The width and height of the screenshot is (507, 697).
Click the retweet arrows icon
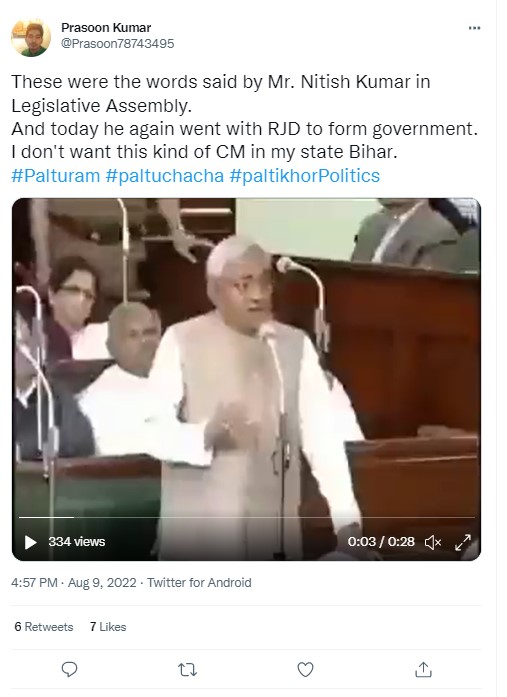click(187, 669)
